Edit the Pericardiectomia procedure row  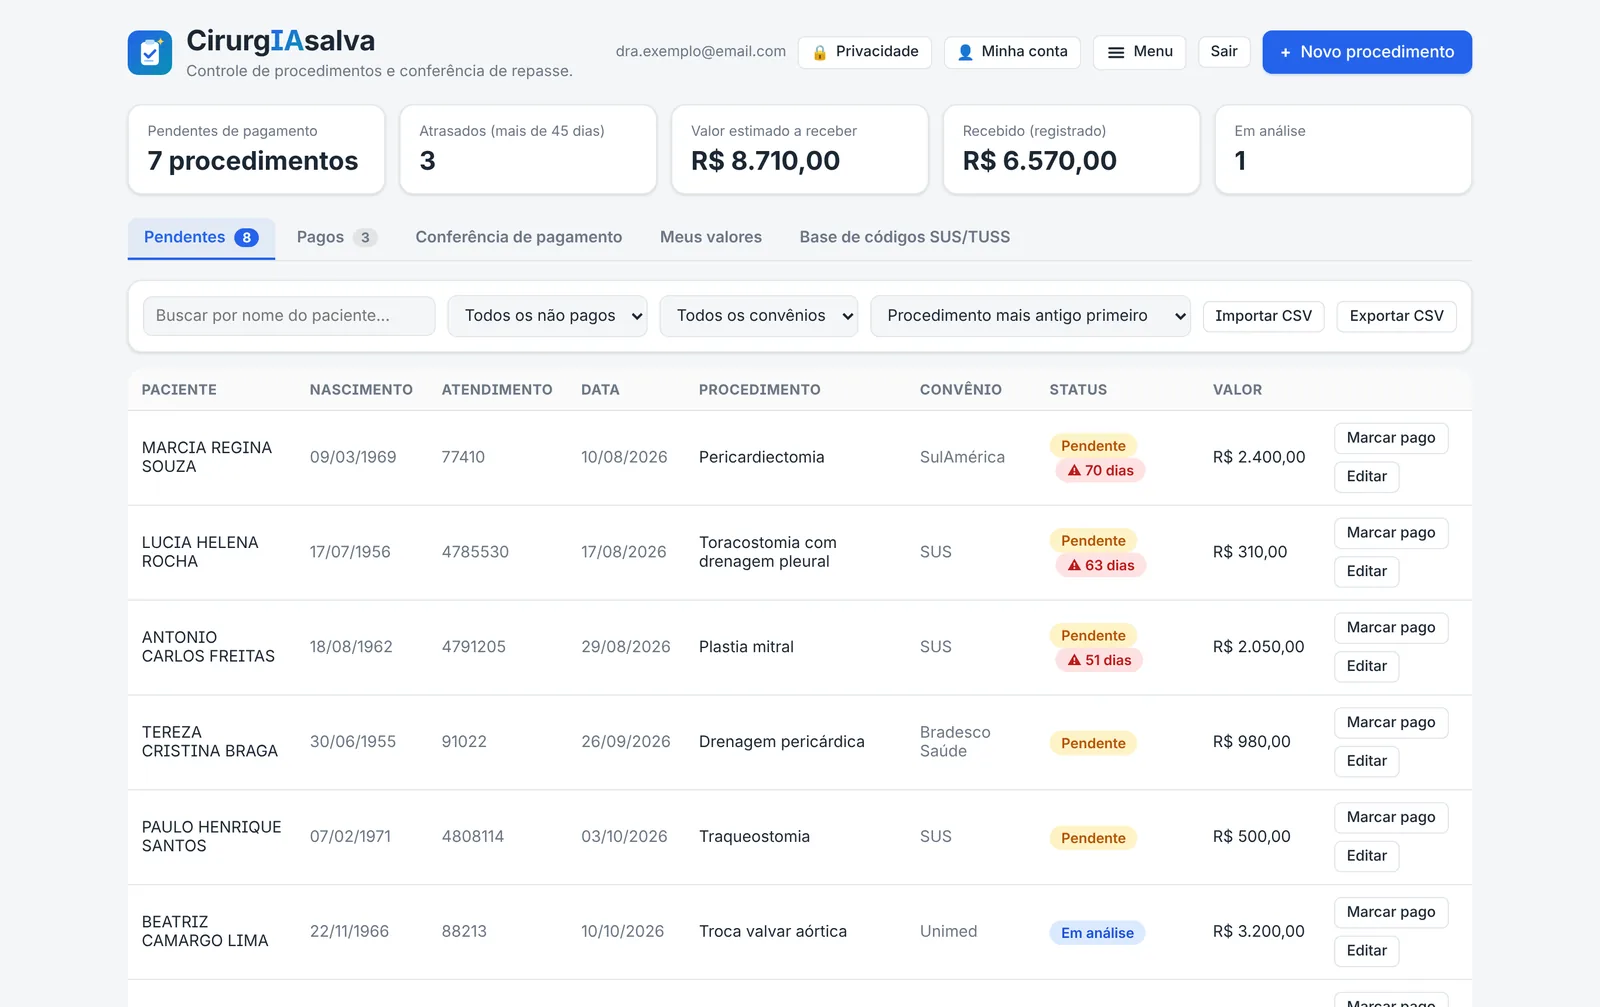click(1366, 477)
